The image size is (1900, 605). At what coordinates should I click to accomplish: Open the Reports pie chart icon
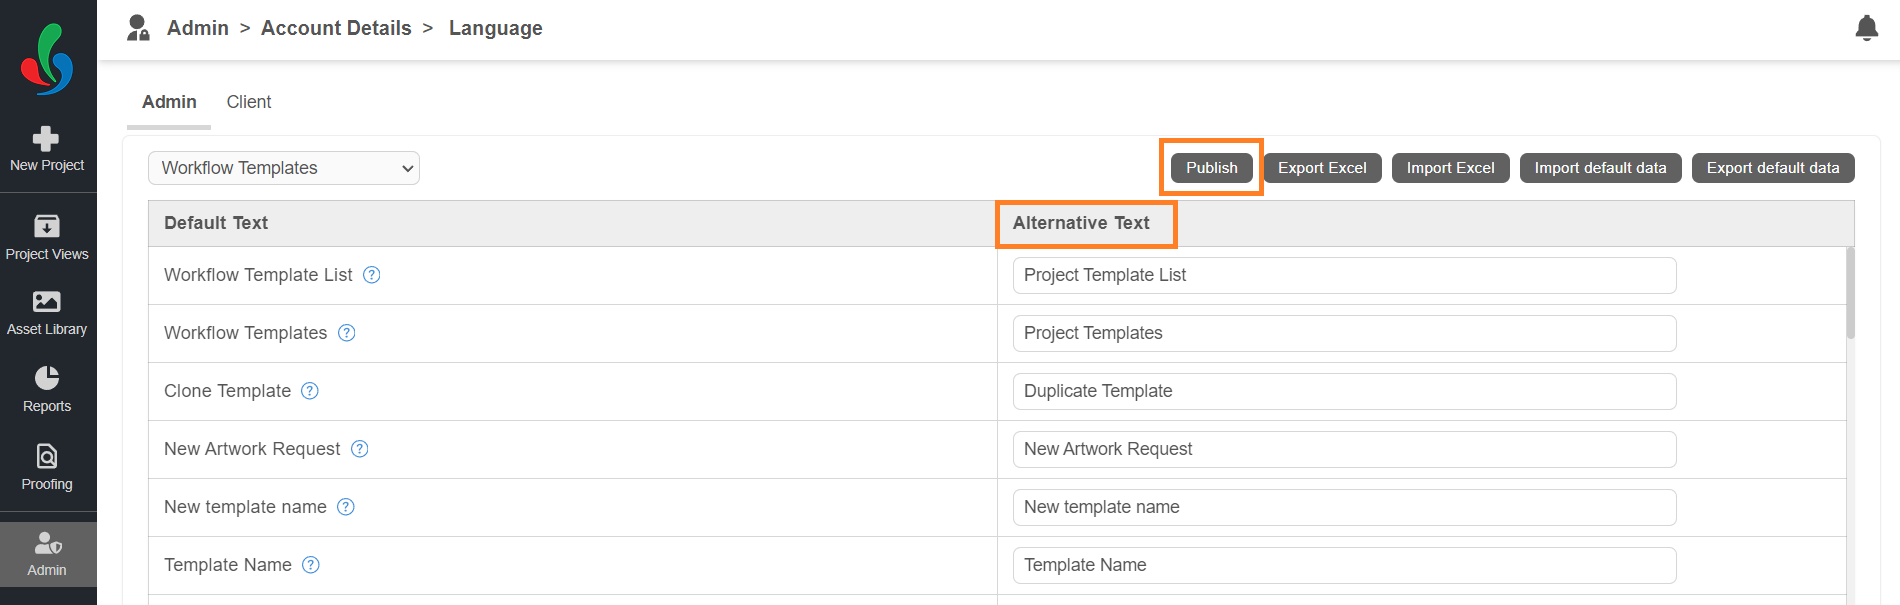pyautogui.click(x=47, y=377)
